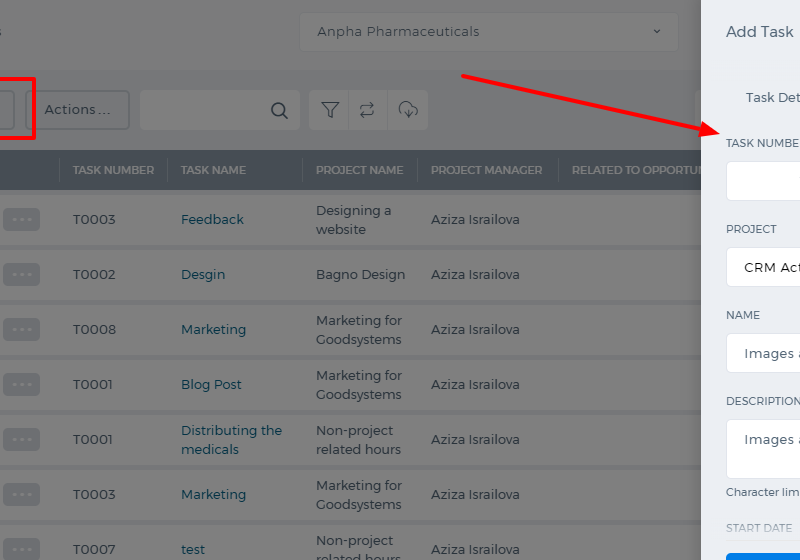Open the Desgin task link
Image resolution: width=800 pixels, height=560 pixels.
click(203, 274)
